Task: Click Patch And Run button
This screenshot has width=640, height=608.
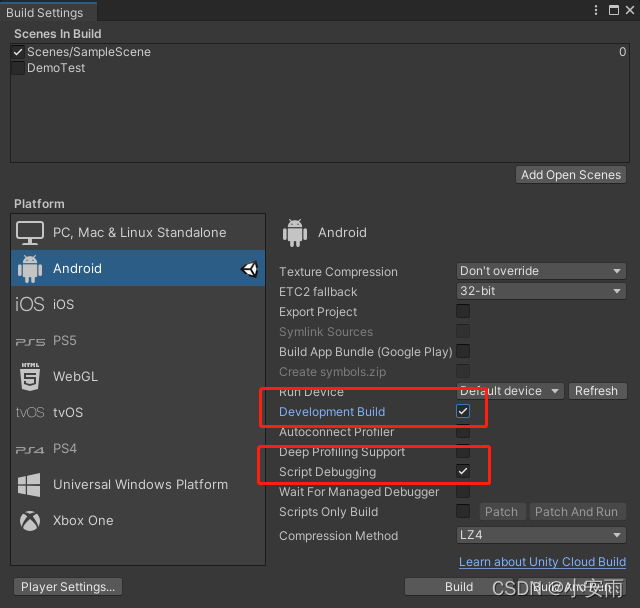Action: [577, 512]
